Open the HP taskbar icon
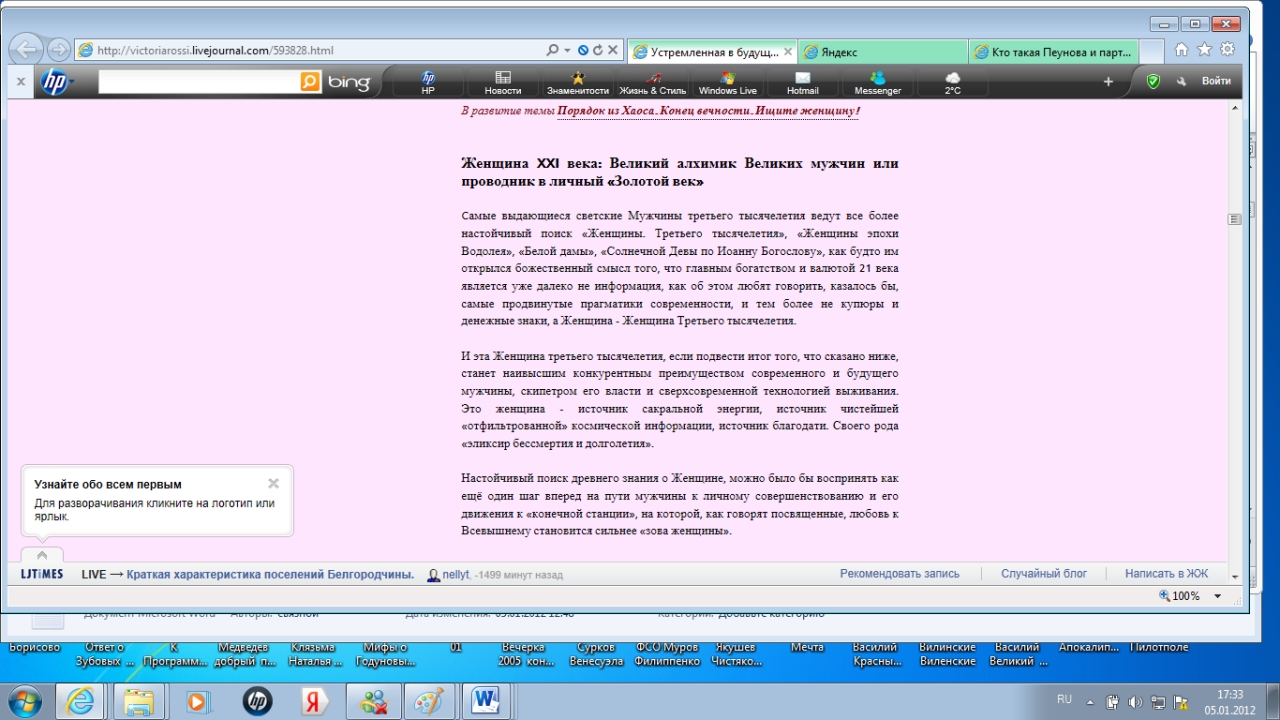 point(257,701)
